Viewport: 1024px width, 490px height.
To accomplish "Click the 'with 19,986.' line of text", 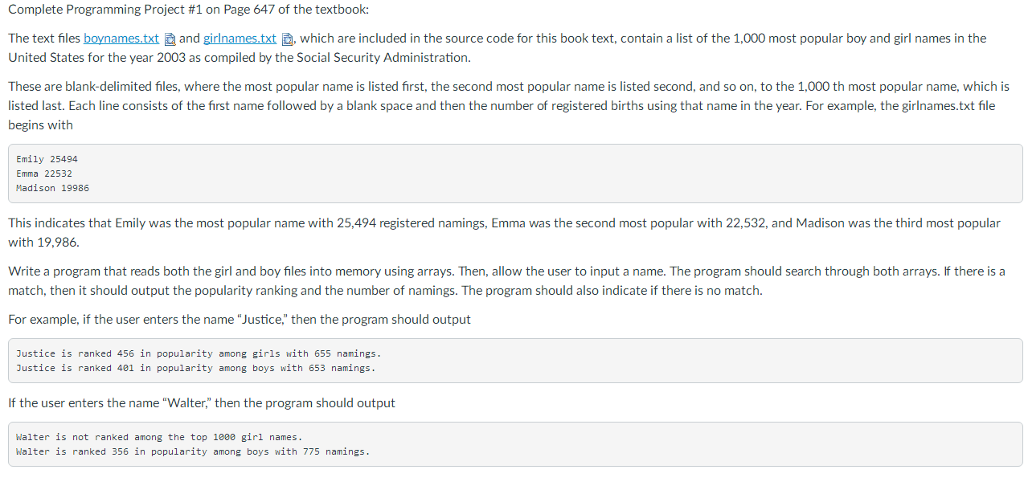I will (44, 242).
